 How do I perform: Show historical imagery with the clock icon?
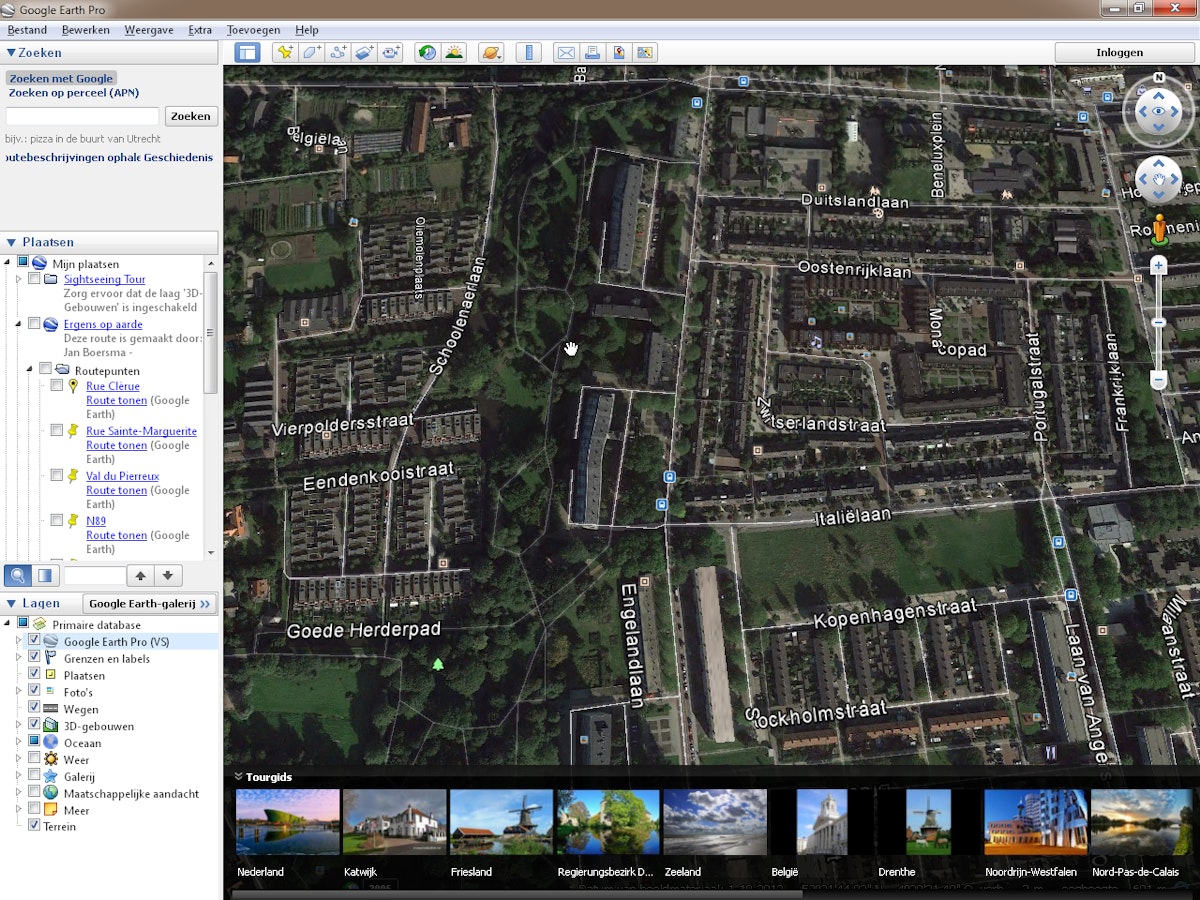(426, 52)
